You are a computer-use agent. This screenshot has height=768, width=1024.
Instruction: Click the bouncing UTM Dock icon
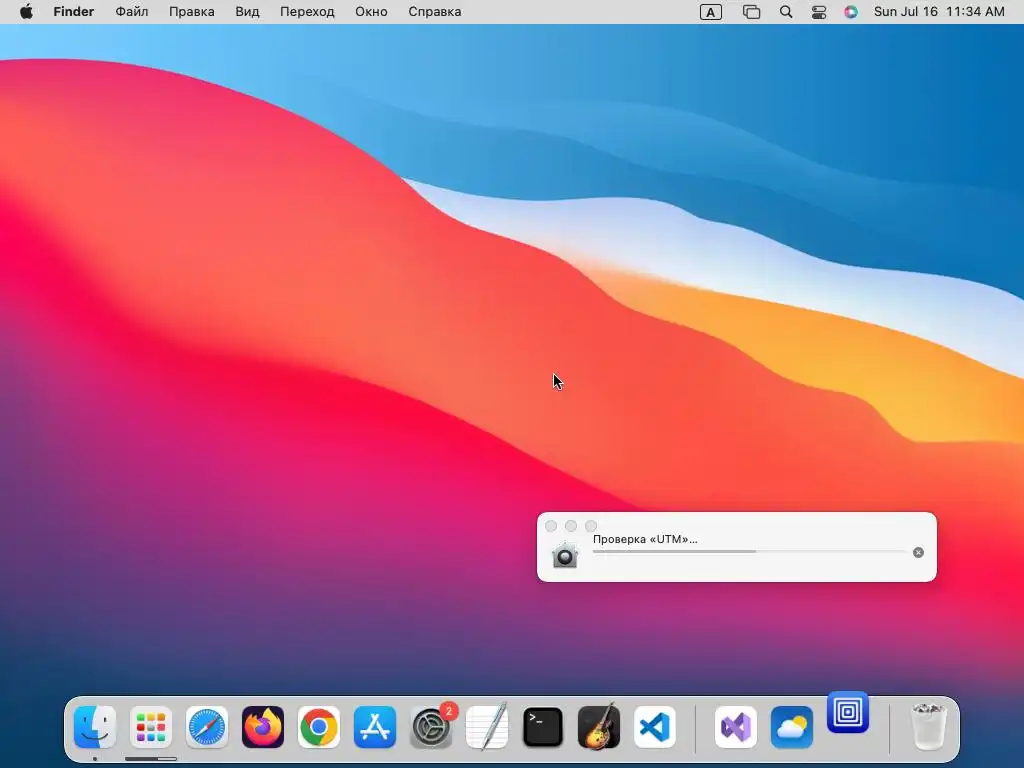[848, 712]
